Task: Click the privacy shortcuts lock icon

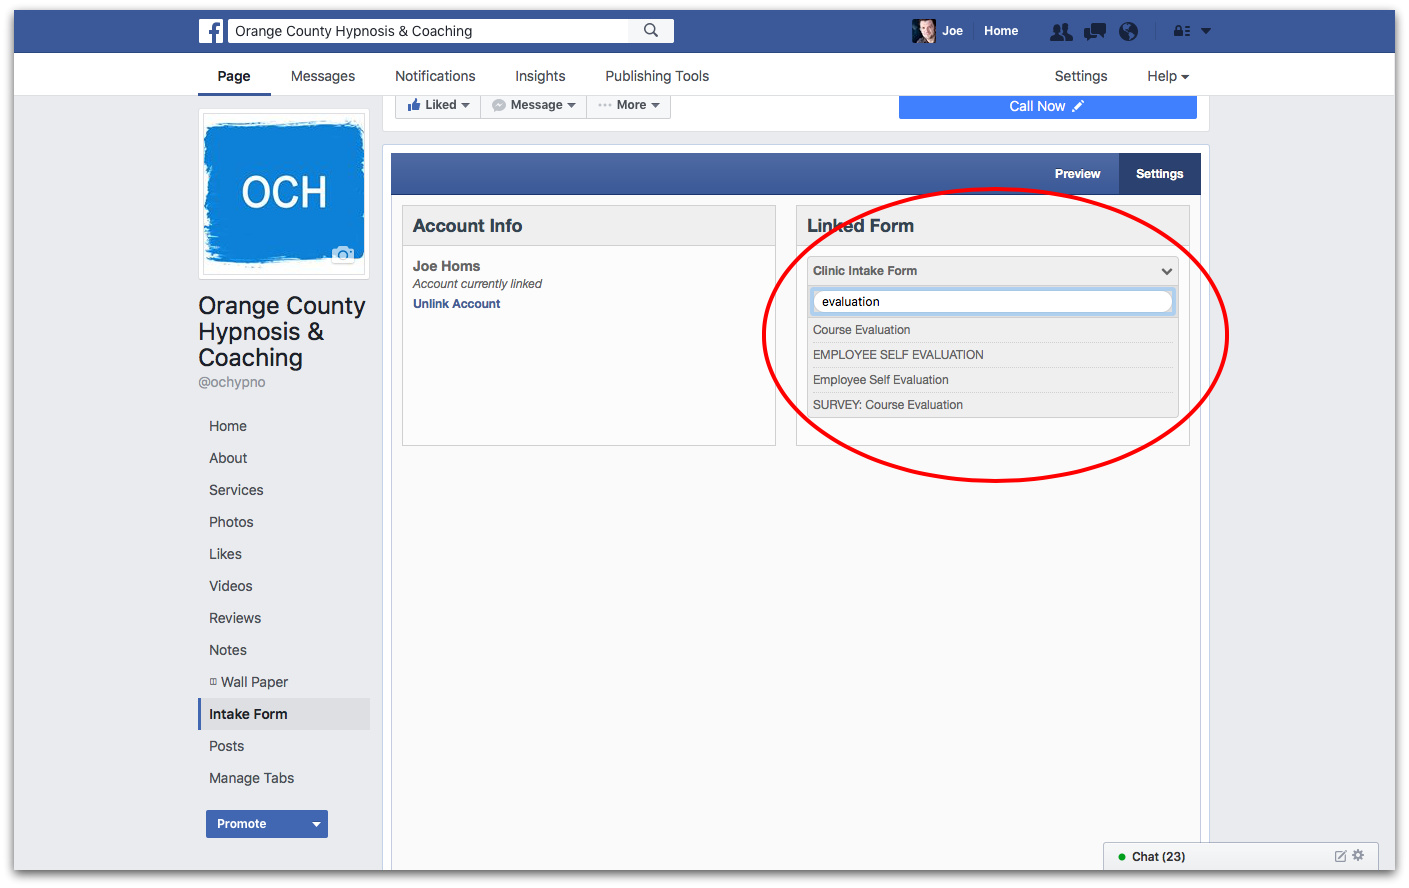Action: coord(1181,32)
